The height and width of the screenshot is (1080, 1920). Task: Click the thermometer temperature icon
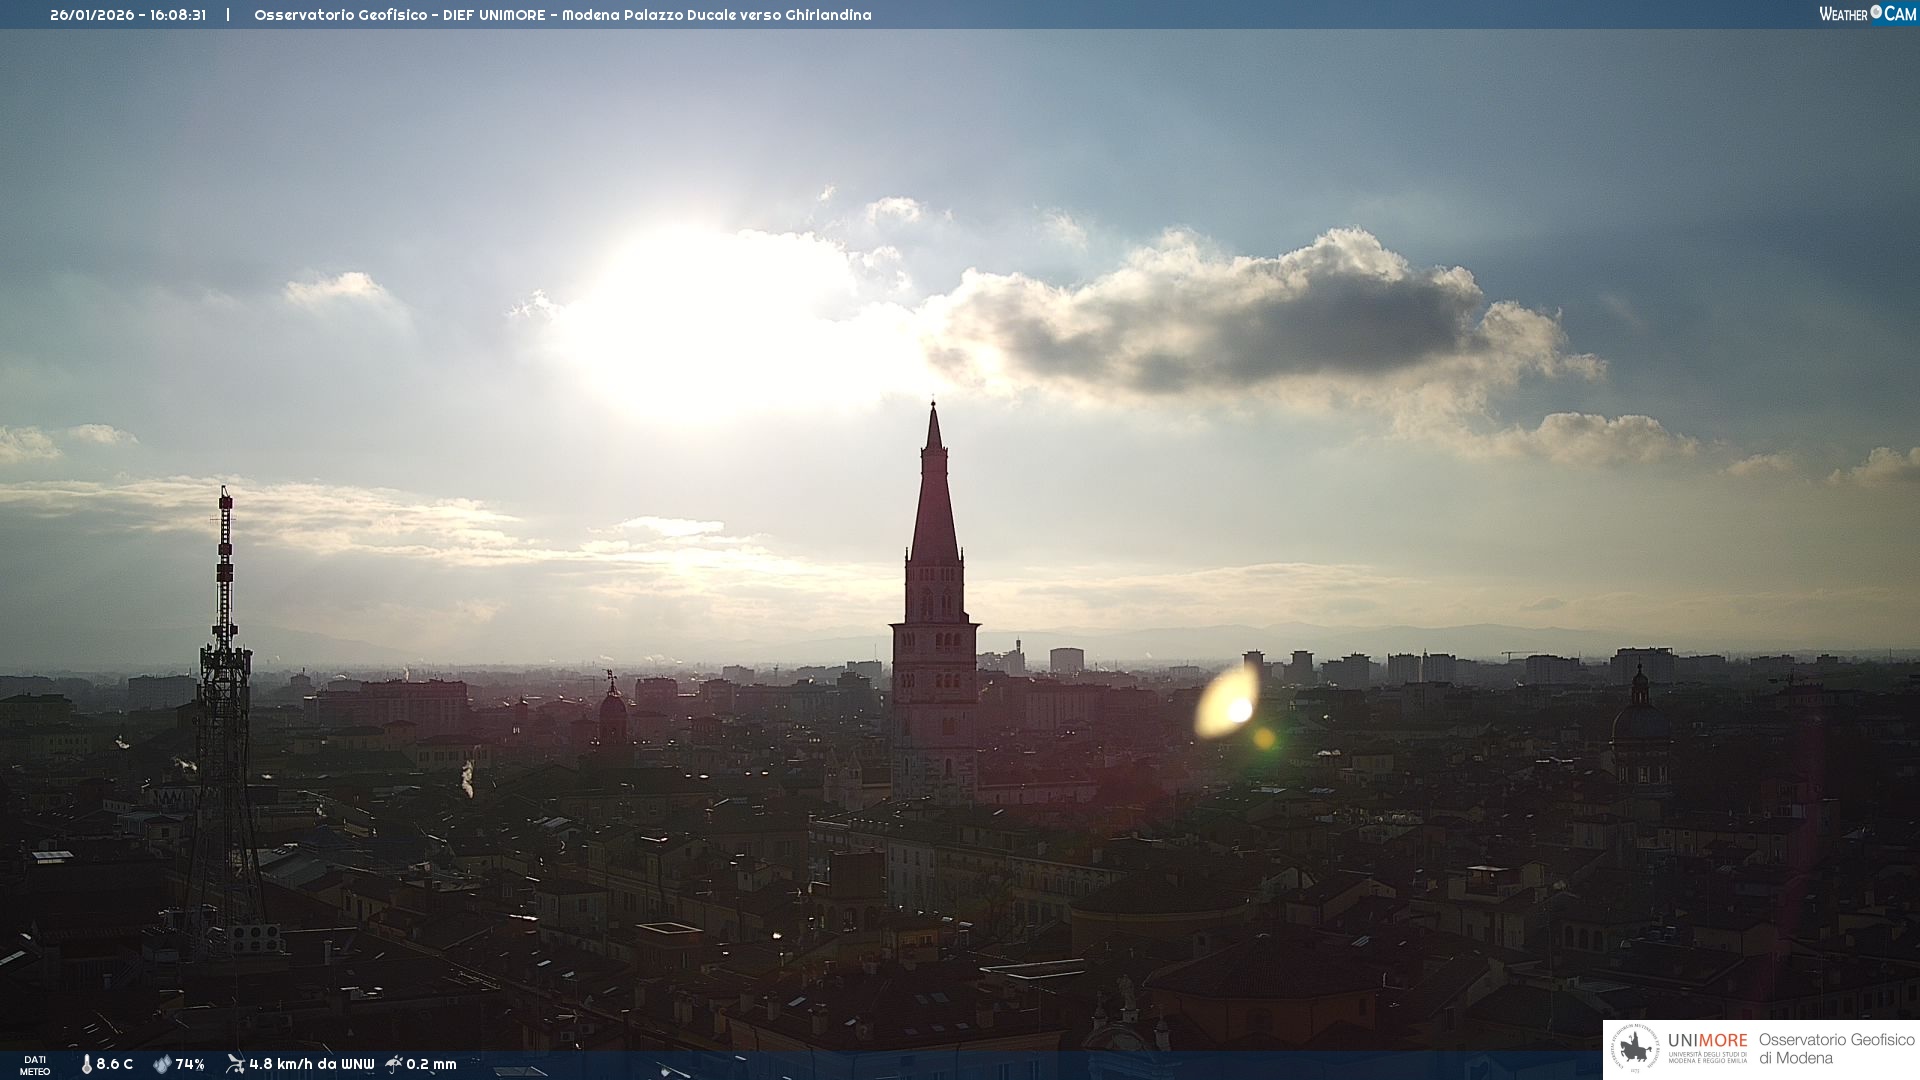pyautogui.click(x=86, y=1064)
